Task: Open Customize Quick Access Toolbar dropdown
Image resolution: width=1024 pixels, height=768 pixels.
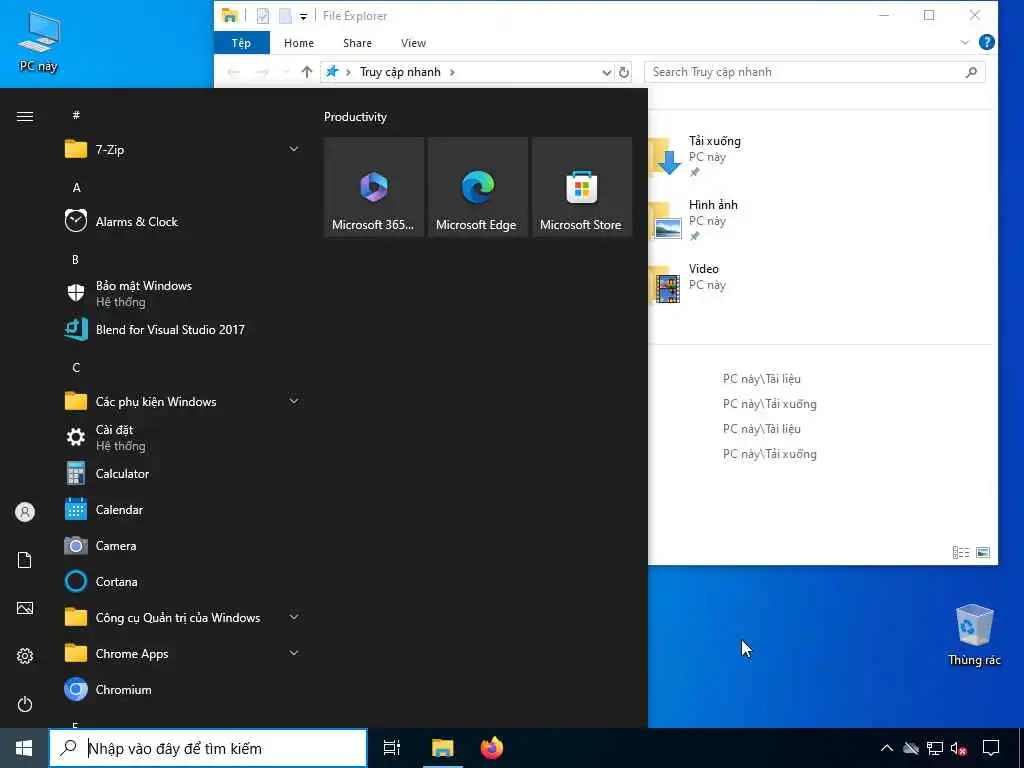Action: tap(304, 16)
